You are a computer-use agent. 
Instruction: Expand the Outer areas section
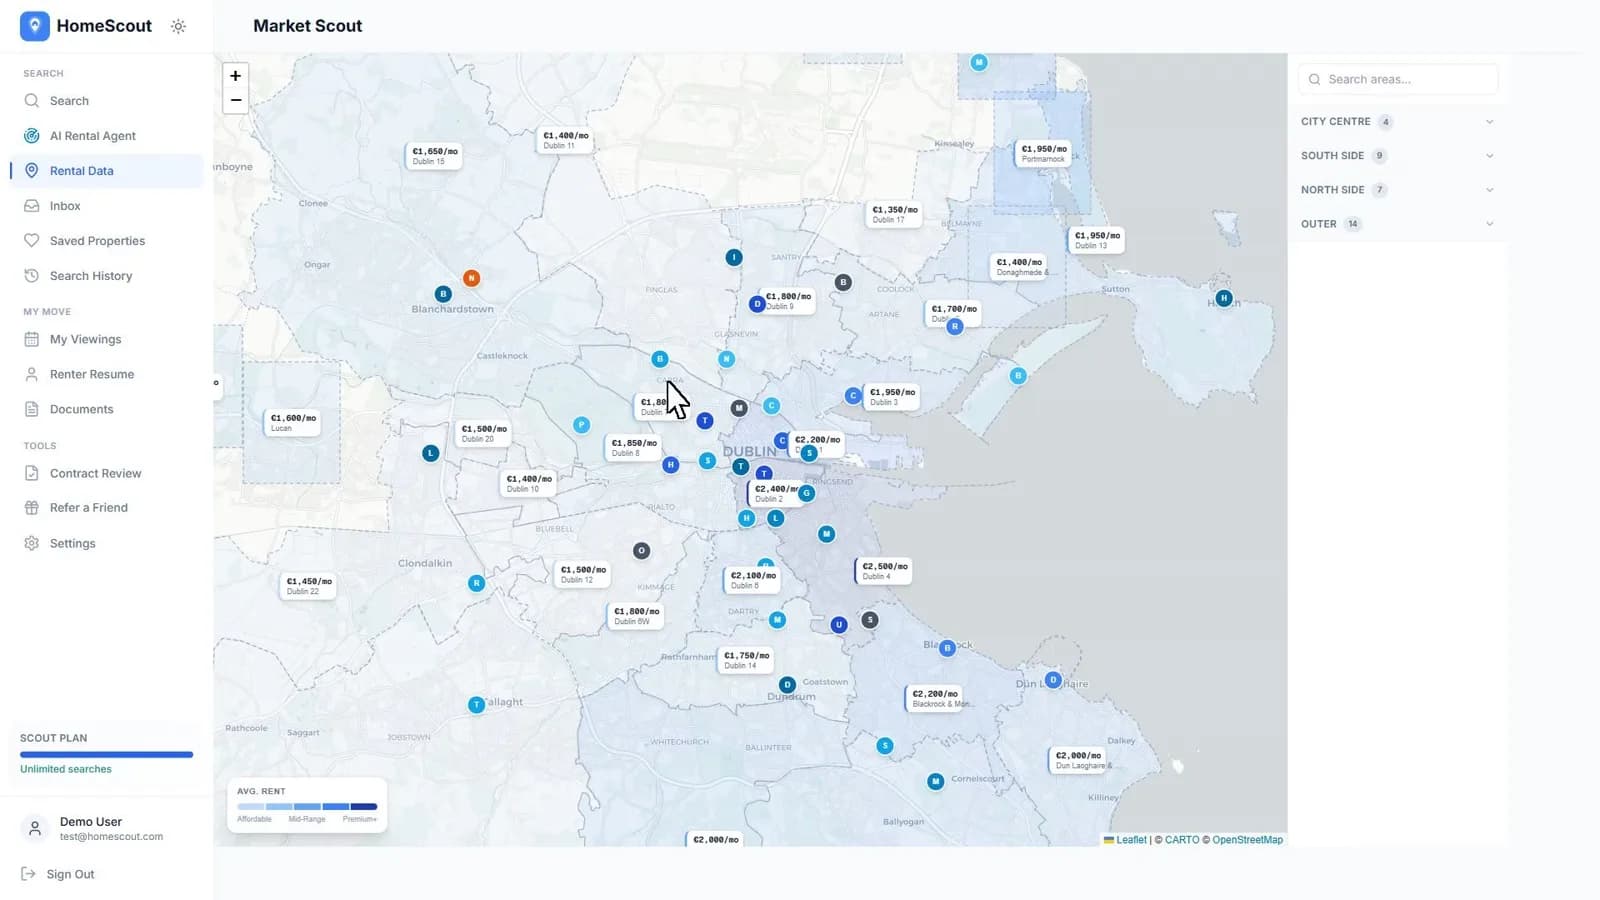1397,224
